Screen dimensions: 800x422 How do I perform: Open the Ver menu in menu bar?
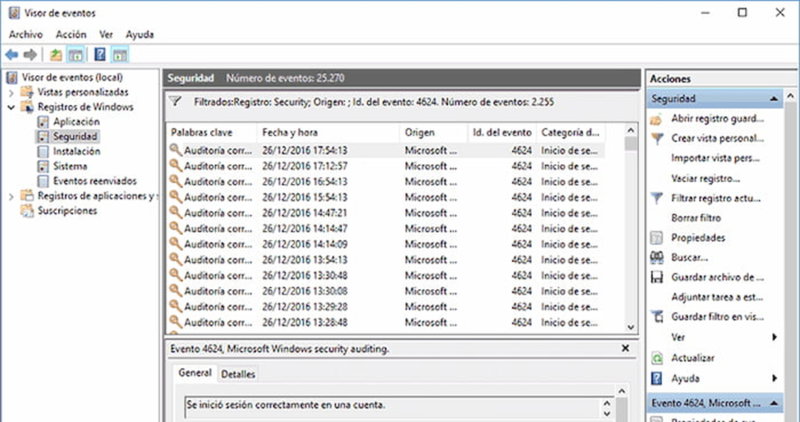click(106, 35)
